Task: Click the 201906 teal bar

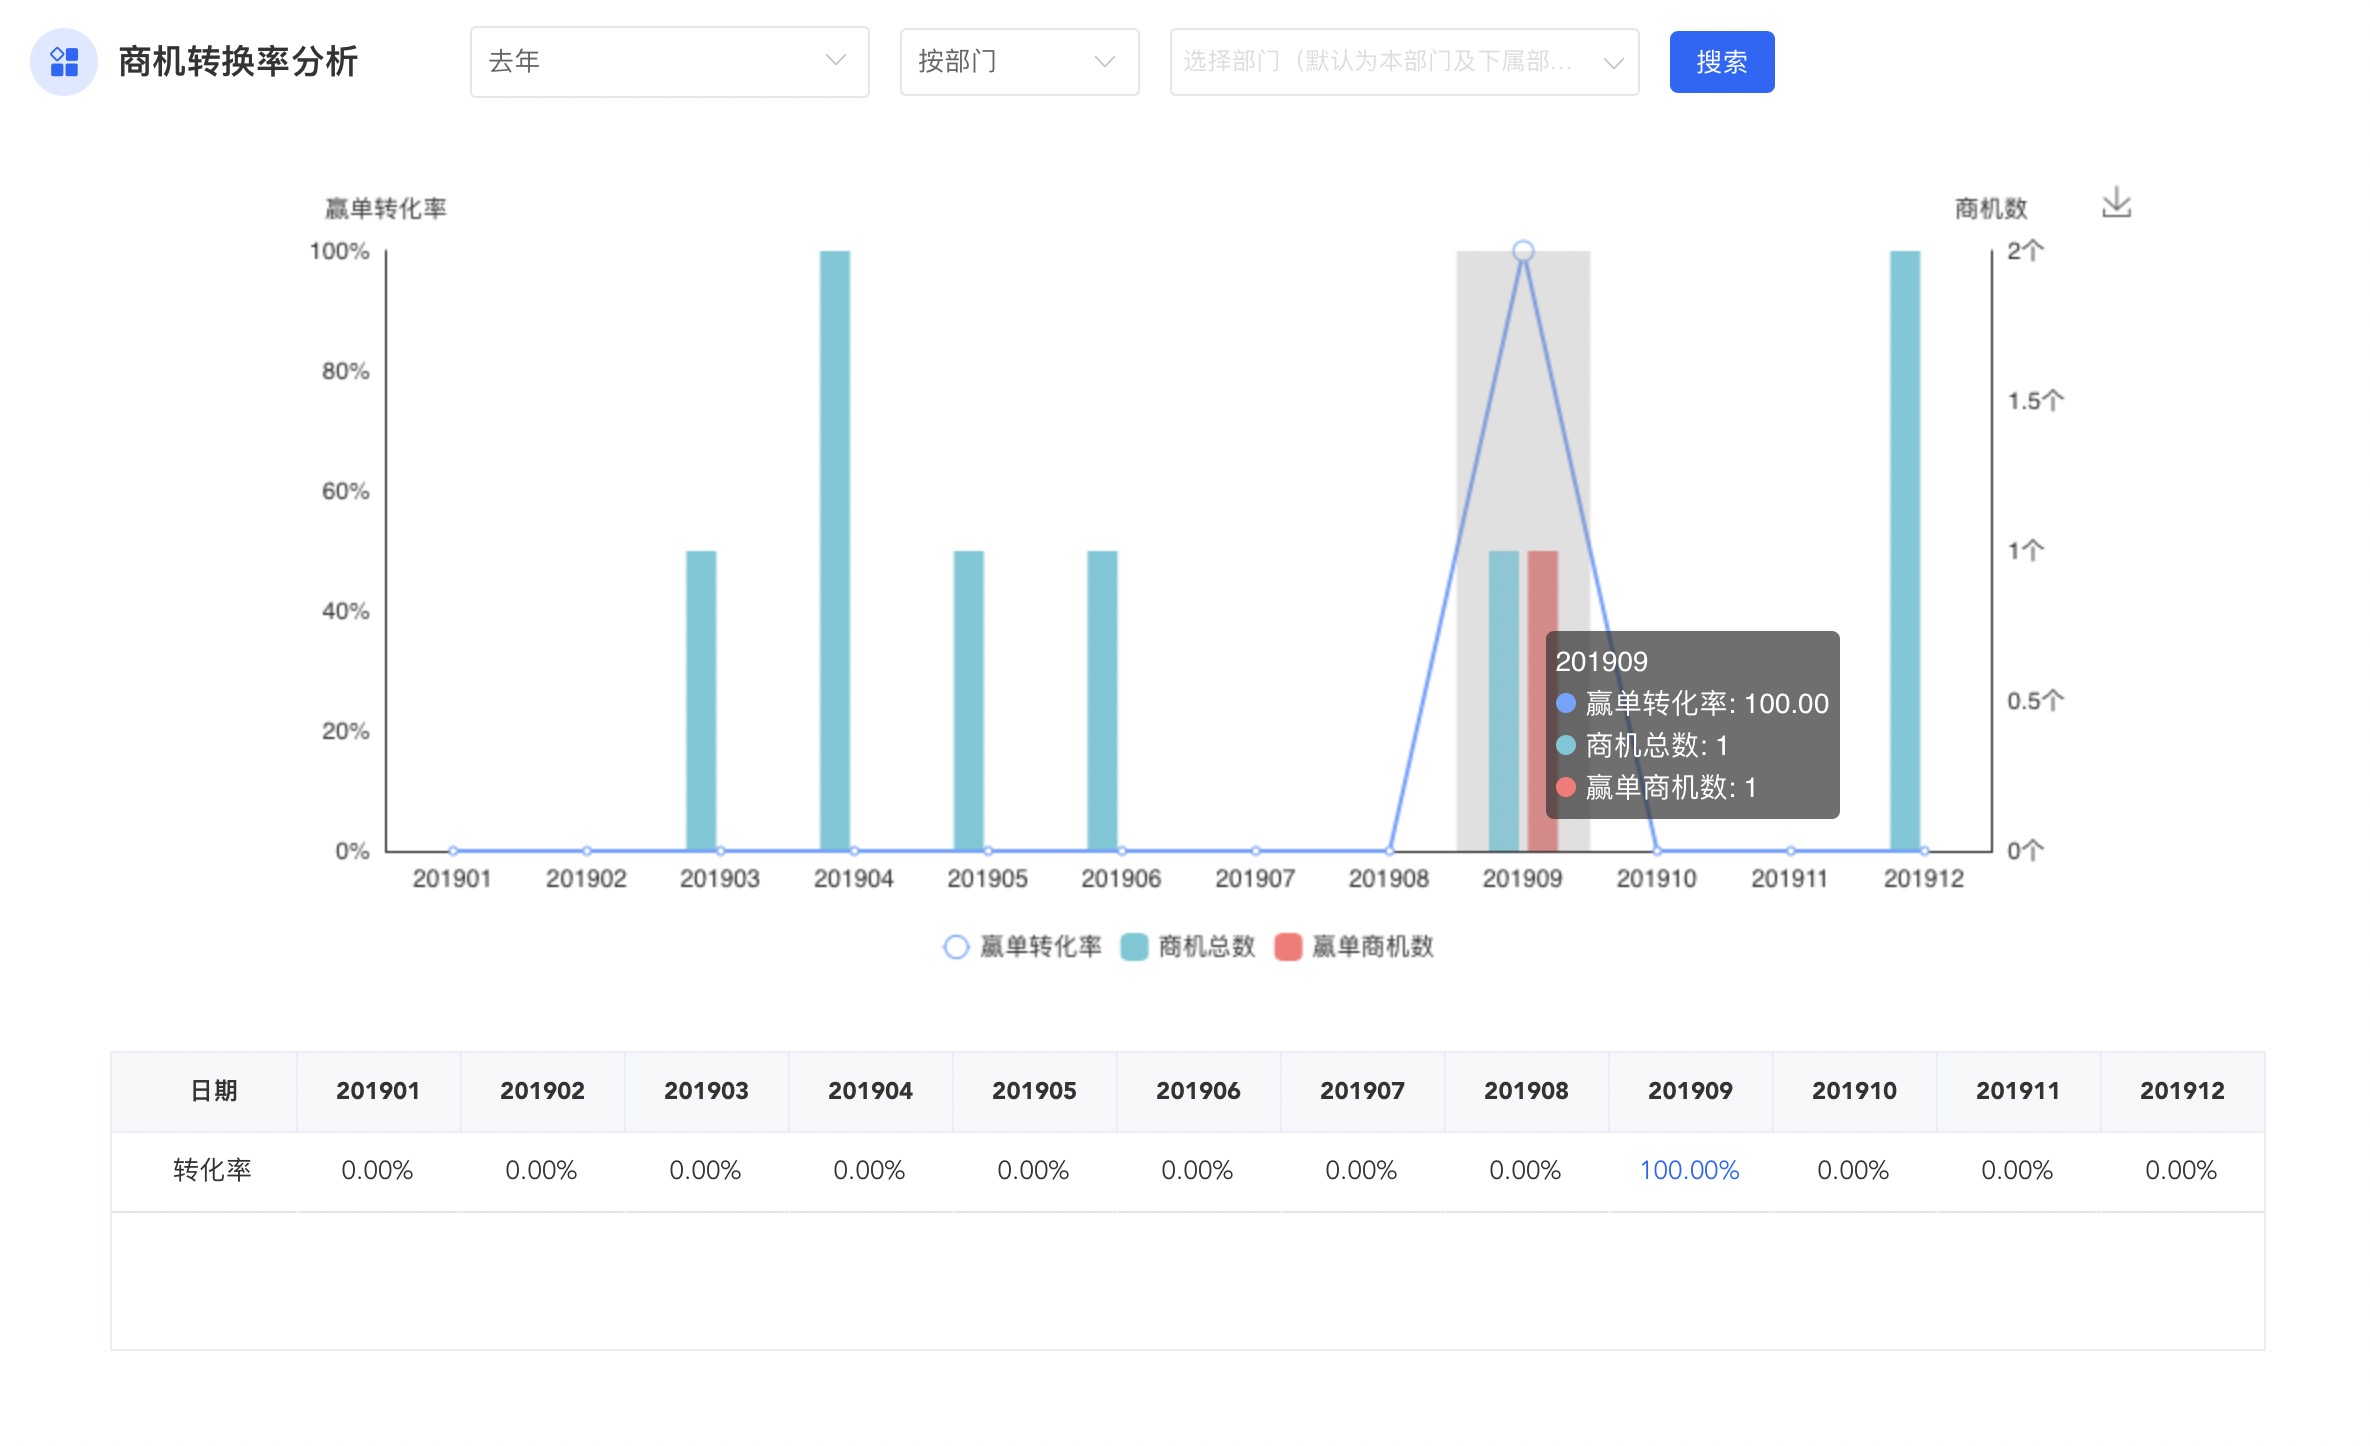Action: click(x=1102, y=700)
